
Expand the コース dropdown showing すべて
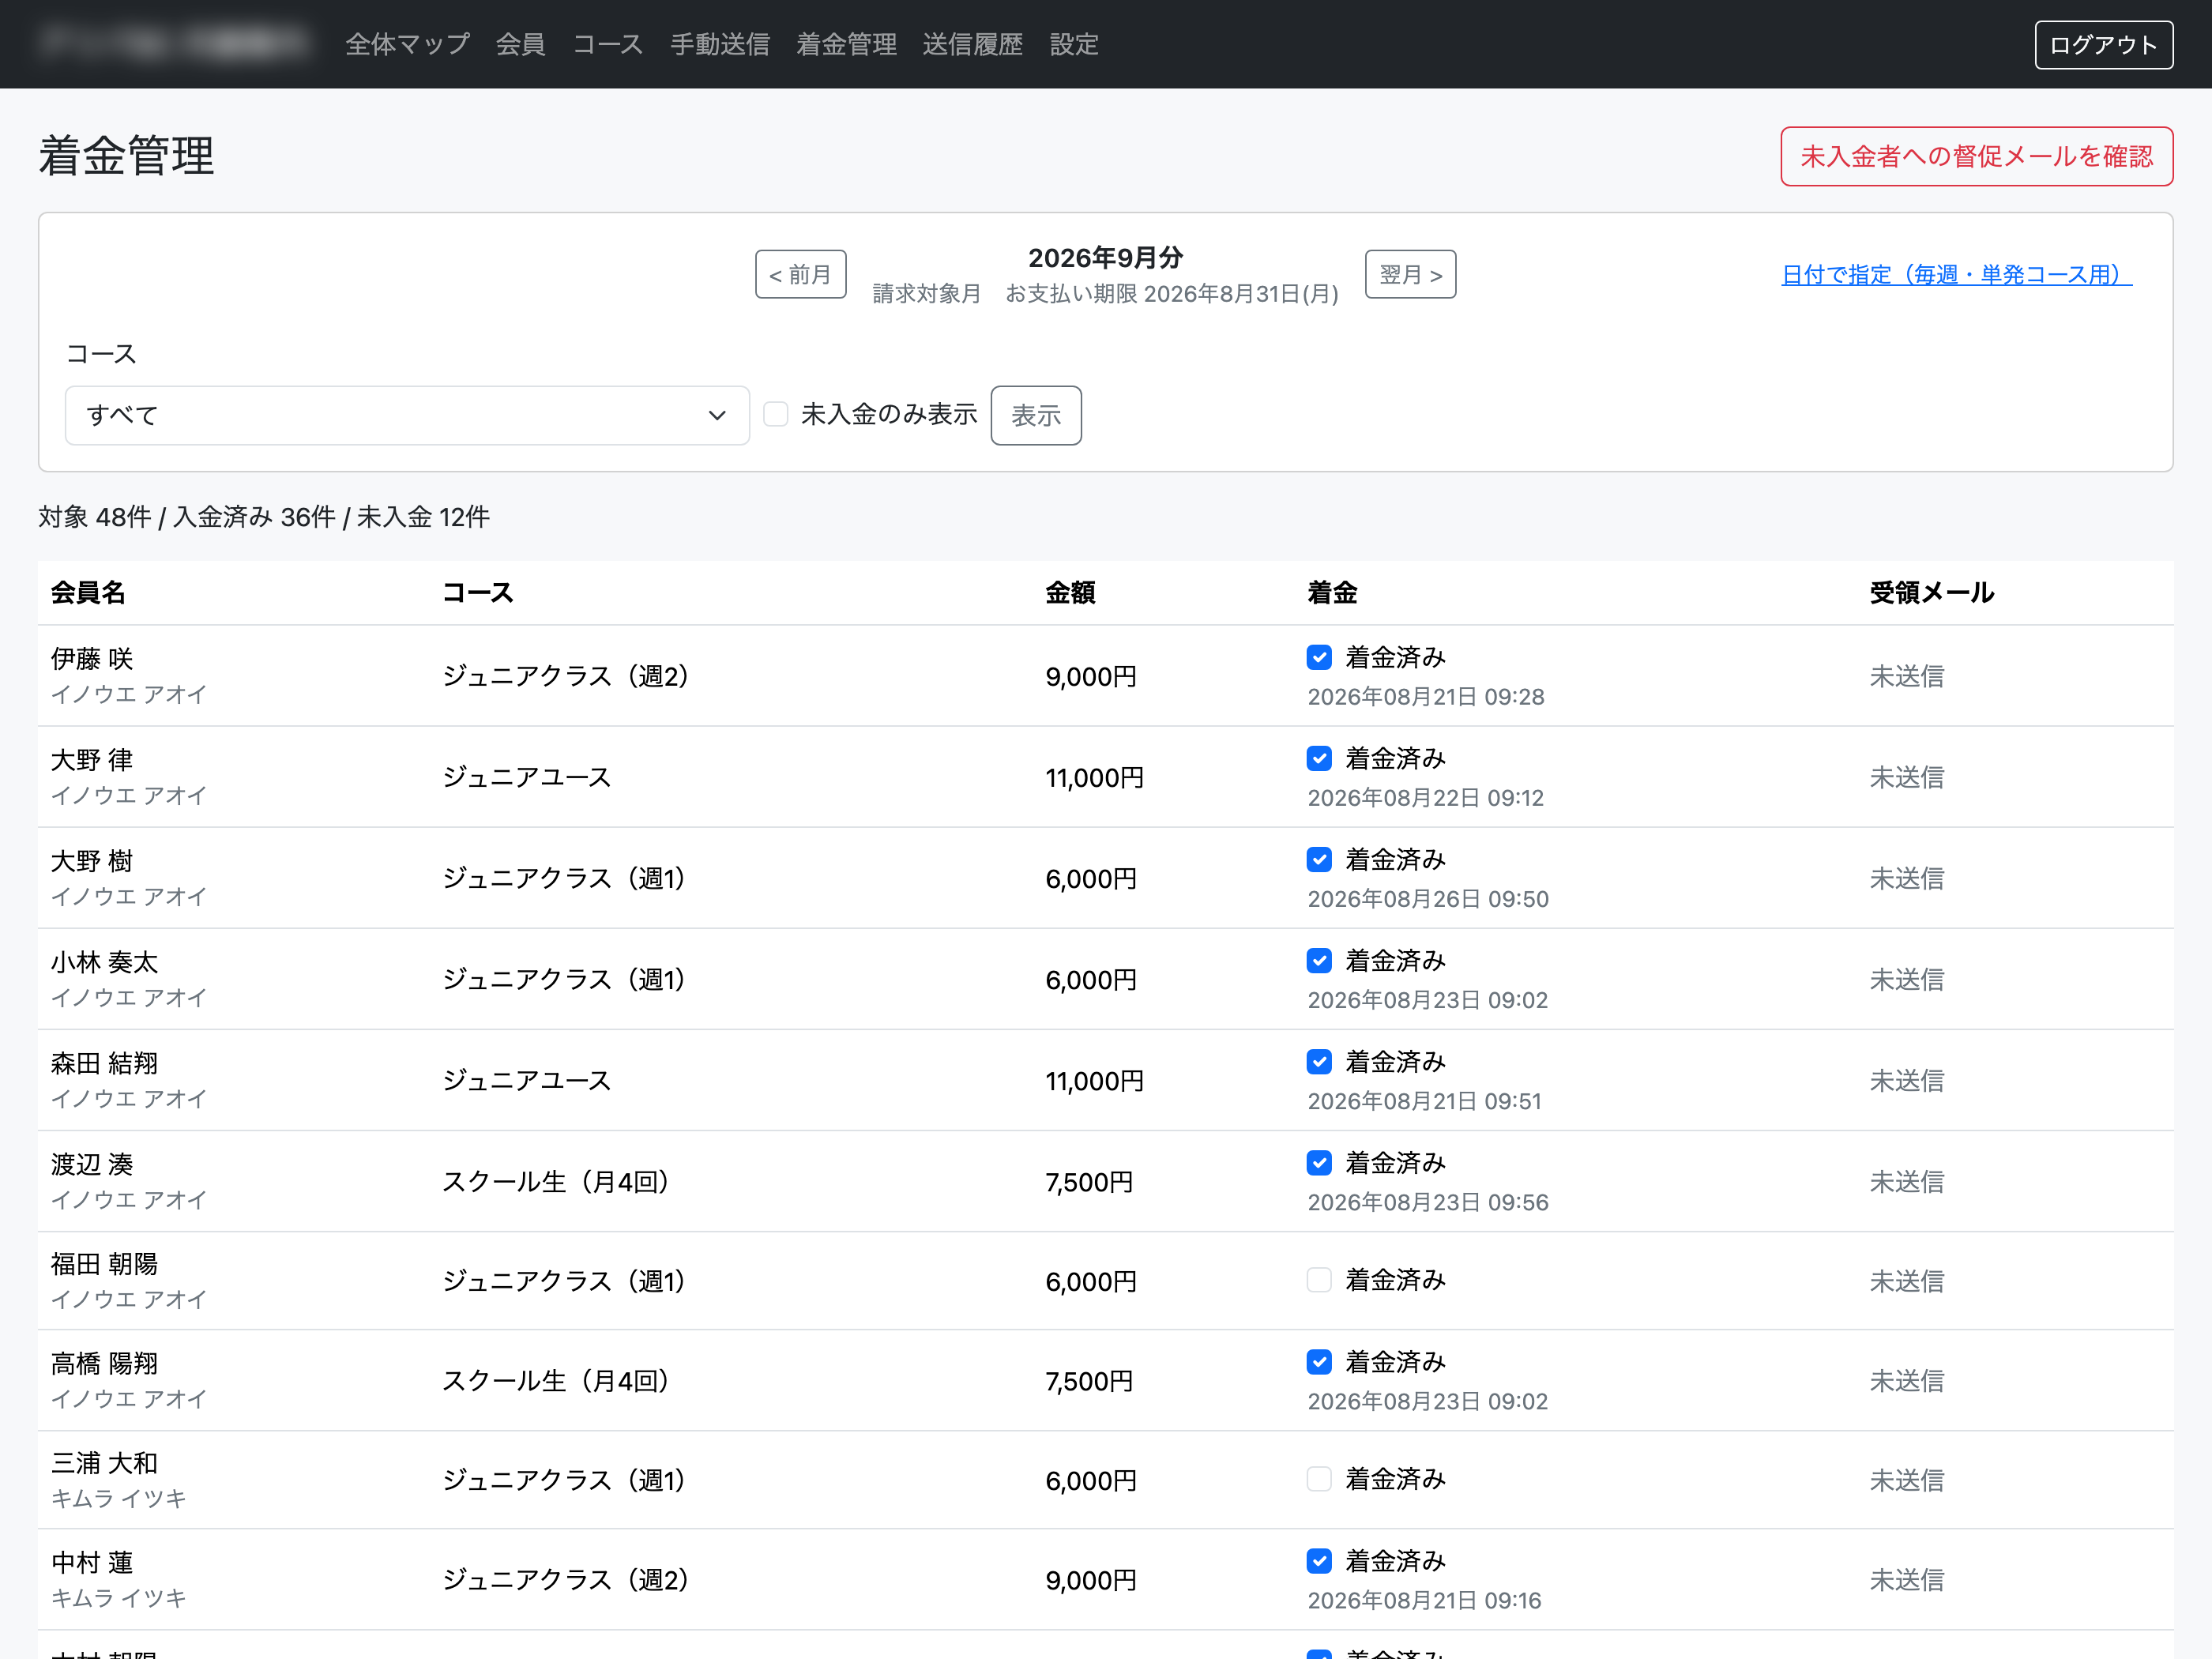[407, 415]
